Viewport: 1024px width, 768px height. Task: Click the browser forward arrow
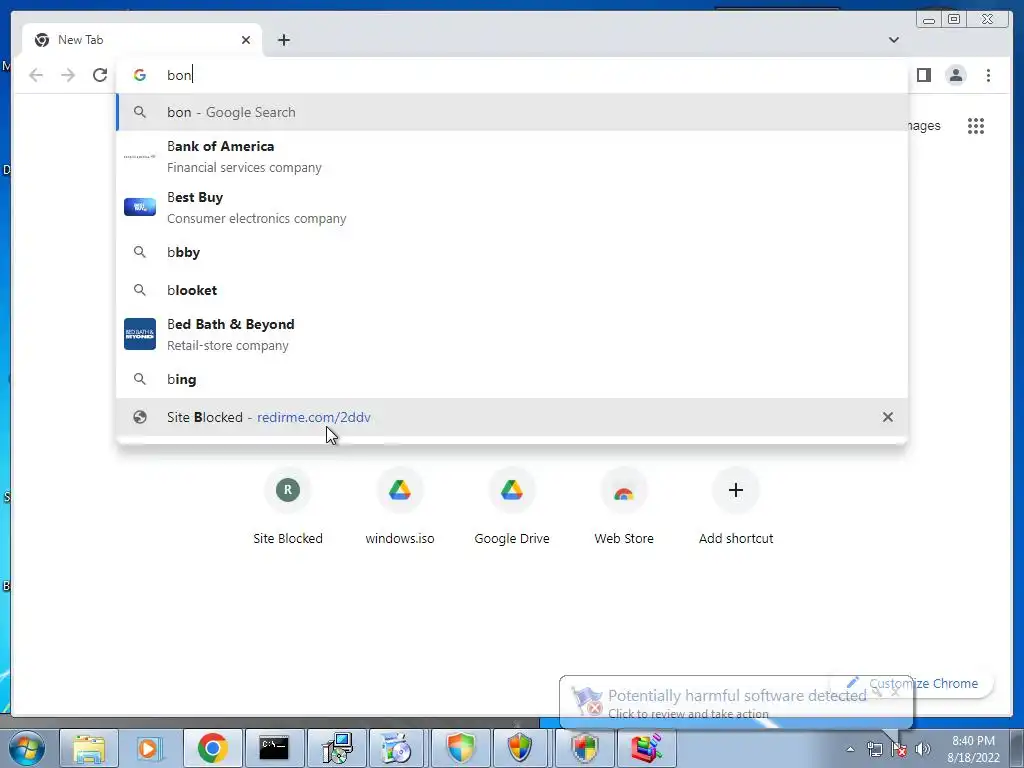pyautogui.click(x=68, y=75)
